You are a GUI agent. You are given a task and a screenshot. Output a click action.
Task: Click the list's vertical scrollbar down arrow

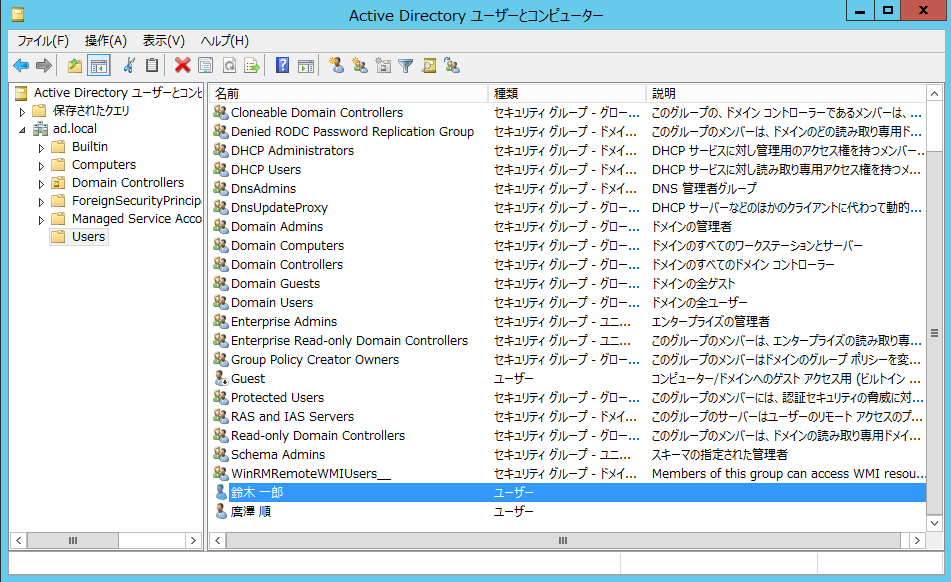point(935,523)
